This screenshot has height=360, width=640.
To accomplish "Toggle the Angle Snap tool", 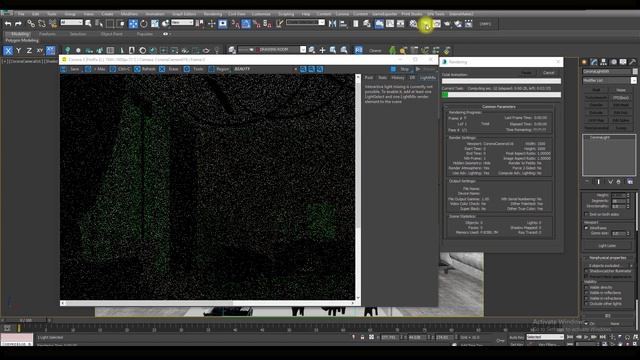I will 246,24.
